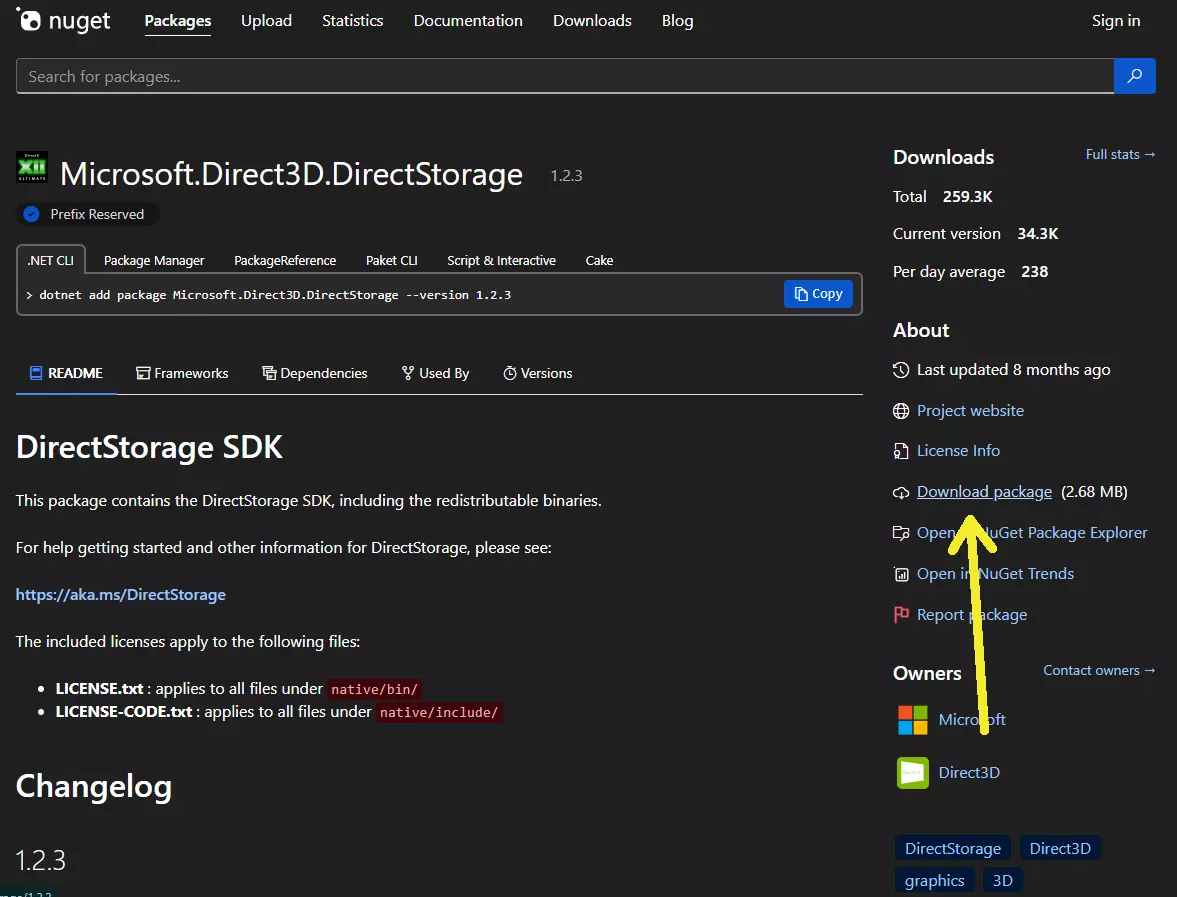The width and height of the screenshot is (1177, 897).
Task: Click the Download package link
Action: pyautogui.click(x=984, y=491)
